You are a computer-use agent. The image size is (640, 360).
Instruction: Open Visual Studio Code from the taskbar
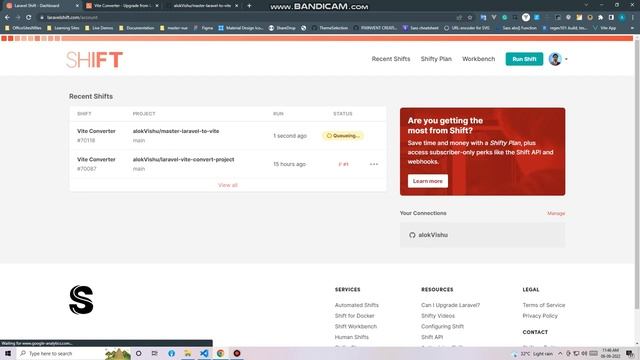pyautogui.click(x=204, y=353)
